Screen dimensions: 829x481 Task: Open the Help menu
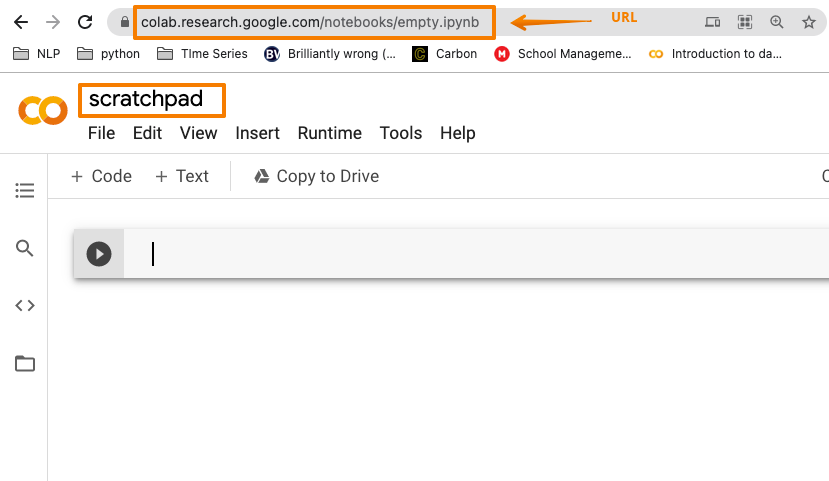[458, 133]
